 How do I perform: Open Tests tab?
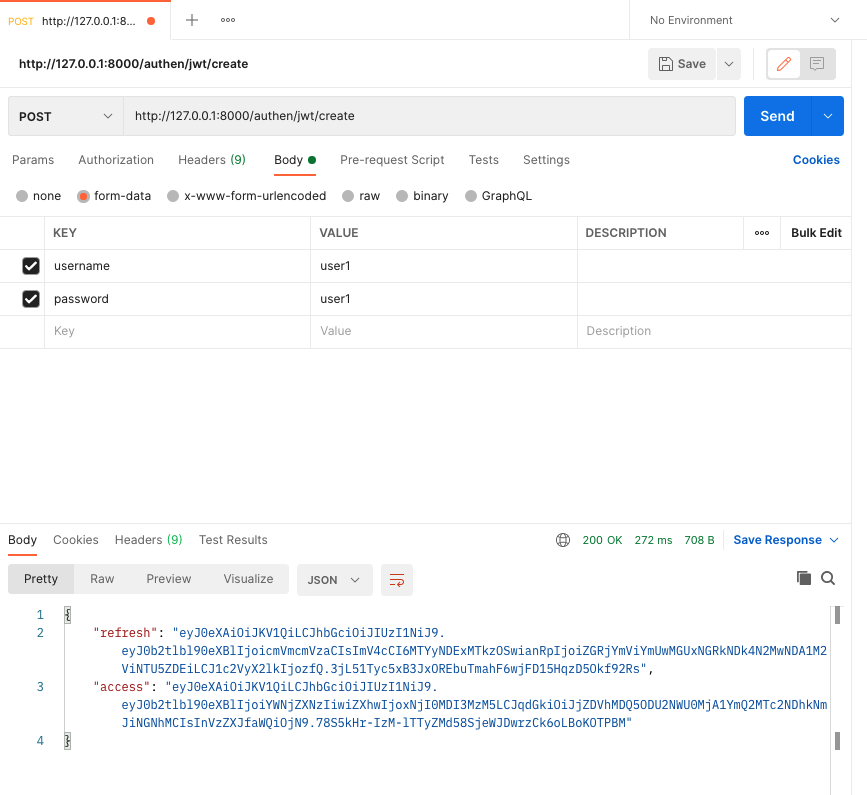(x=484, y=160)
